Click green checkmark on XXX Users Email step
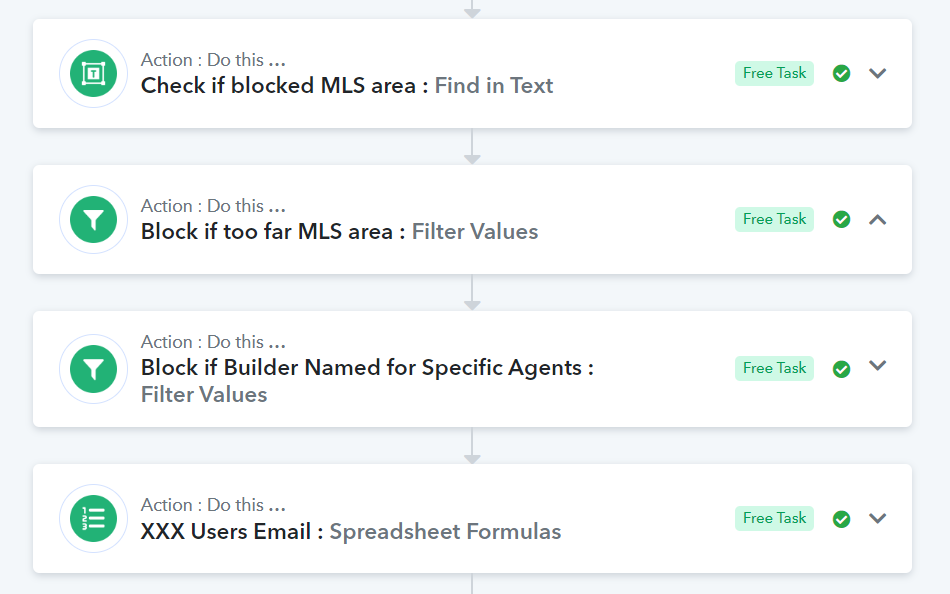 pyautogui.click(x=842, y=519)
